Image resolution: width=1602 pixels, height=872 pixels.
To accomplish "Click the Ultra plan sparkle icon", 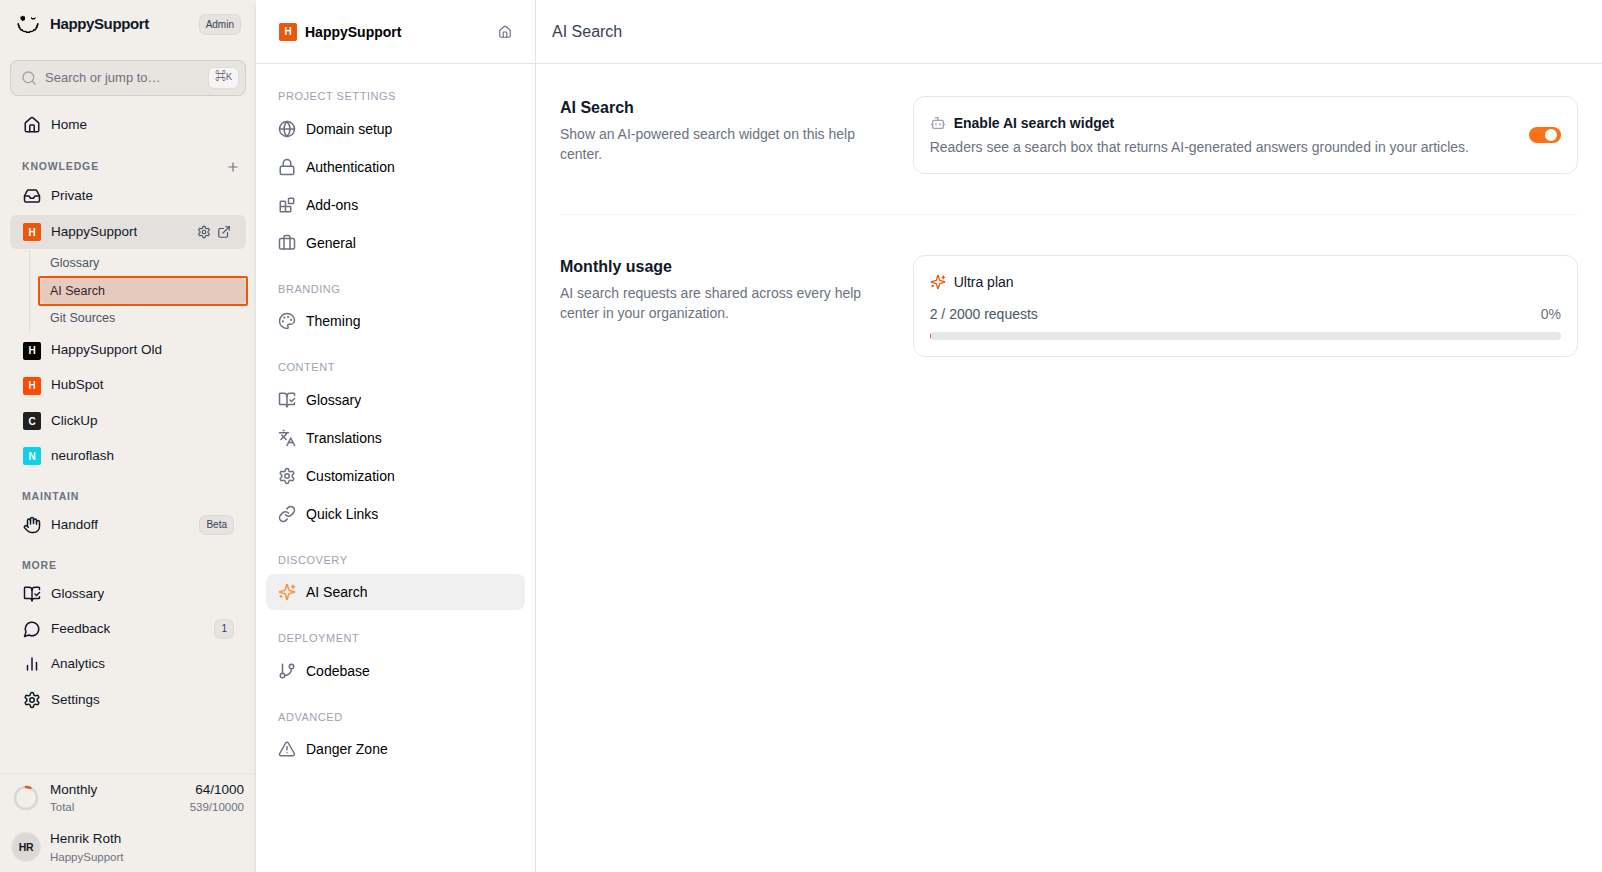I will pos(938,282).
